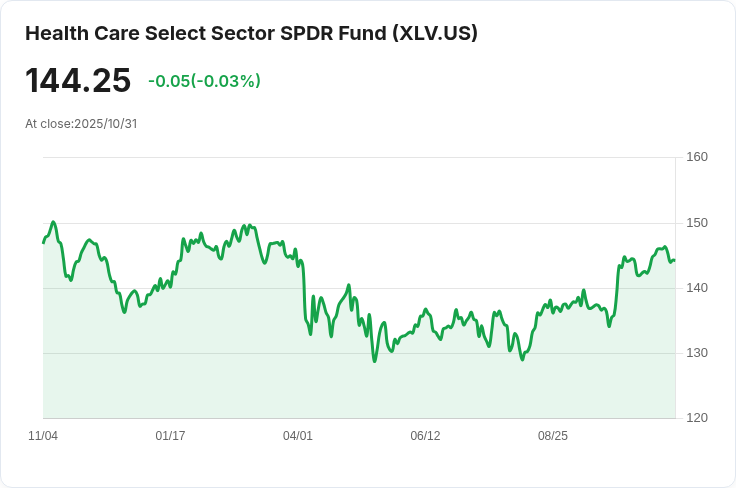
Task: Click the 06/12 x-axis date label
Action: (425, 436)
